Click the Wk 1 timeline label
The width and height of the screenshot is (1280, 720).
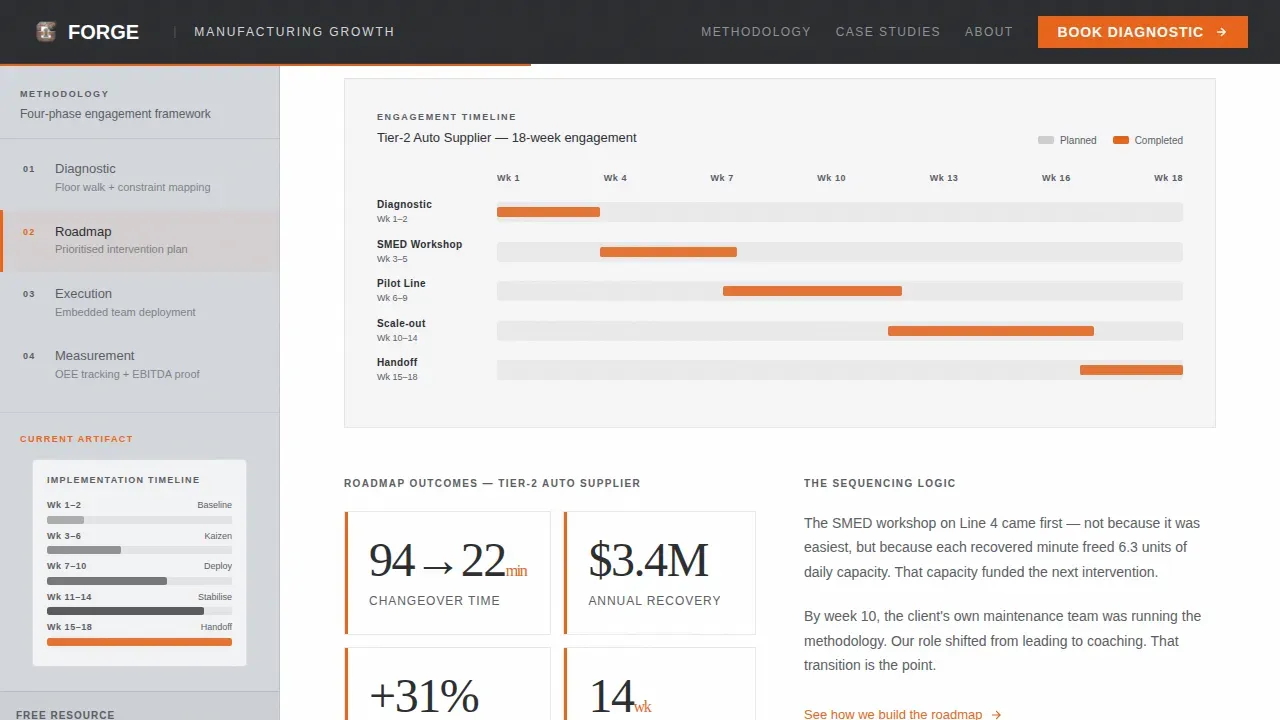tap(508, 178)
